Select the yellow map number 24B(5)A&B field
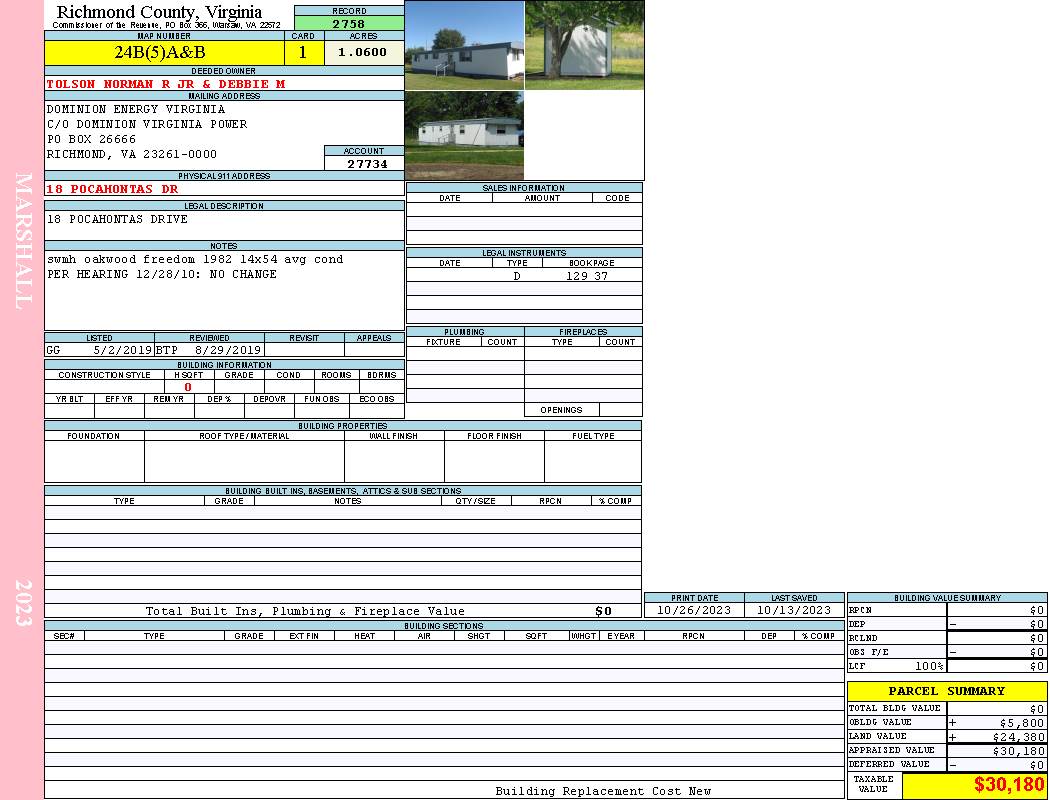 [x=164, y=53]
